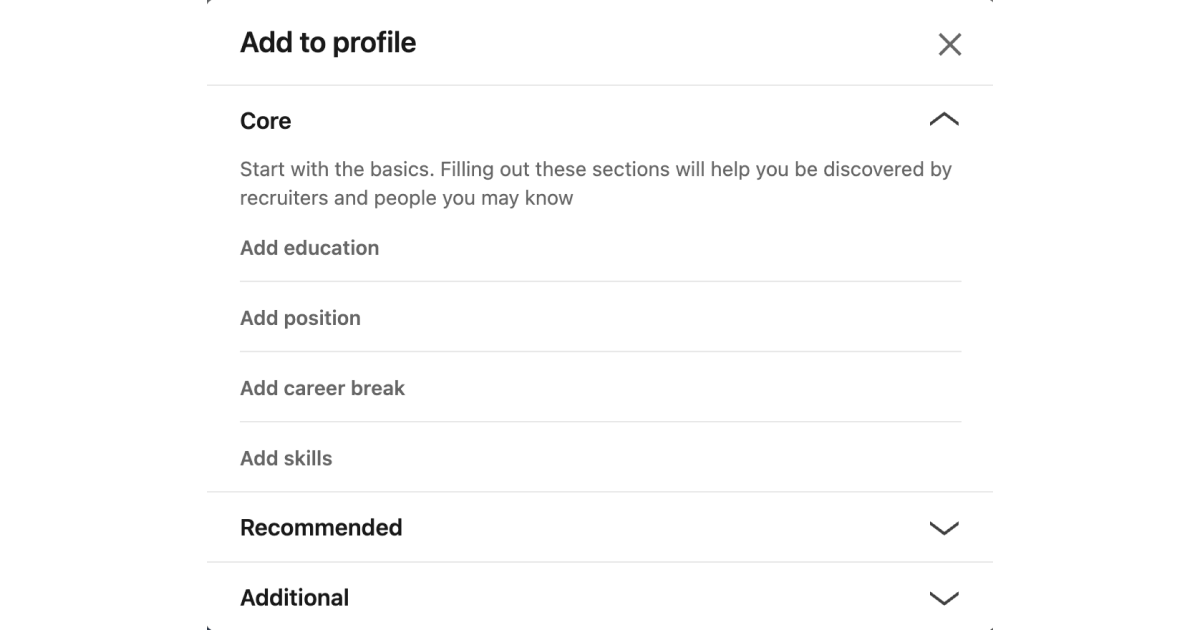Click the Recommended header label
The width and height of the screenshot is (1200, 630).
pos(320,527)
